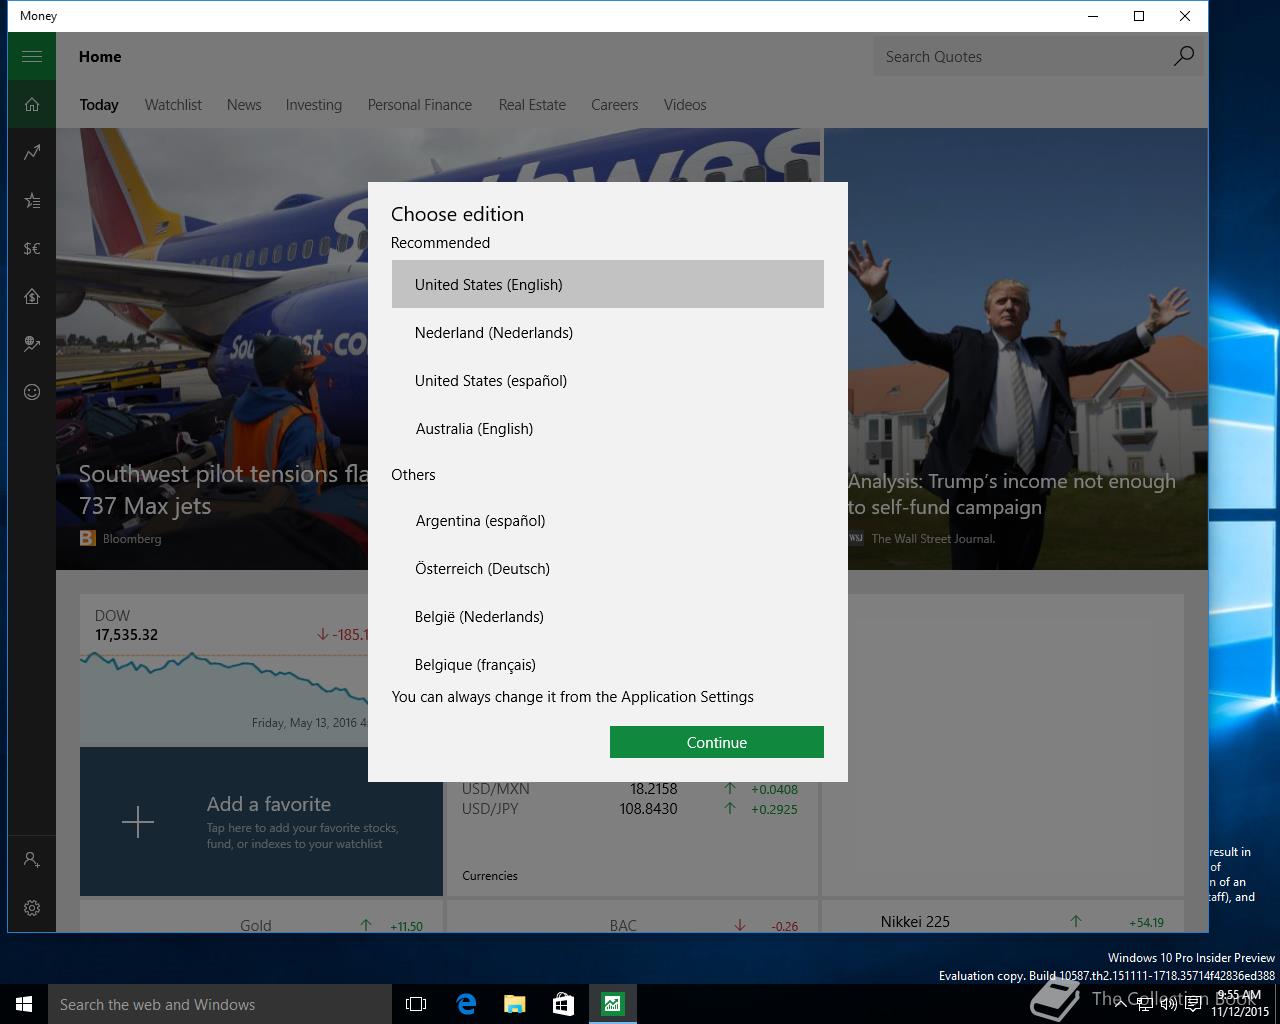
Task: Open the Videos tab
Action: click(x=685, y=105)
